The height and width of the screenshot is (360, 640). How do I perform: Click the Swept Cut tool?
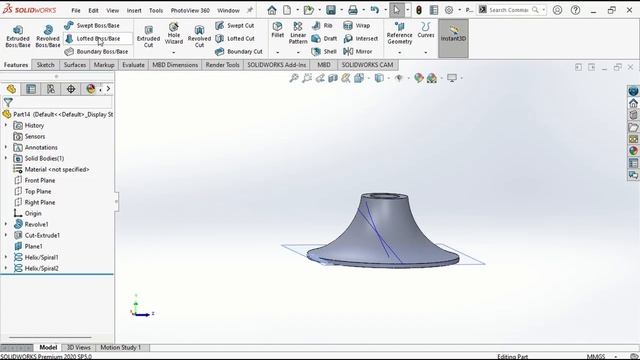(x=235, y=25)
